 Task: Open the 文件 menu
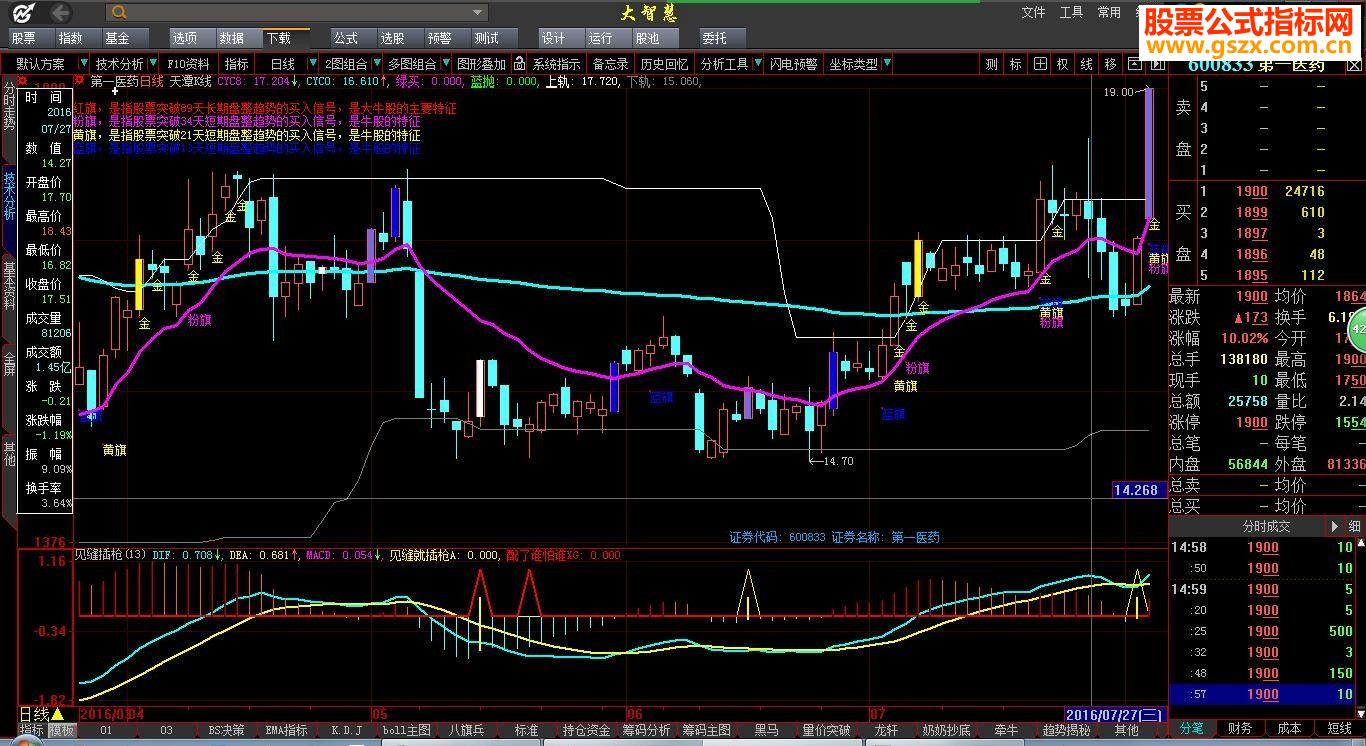click(x=1033, y=13)
